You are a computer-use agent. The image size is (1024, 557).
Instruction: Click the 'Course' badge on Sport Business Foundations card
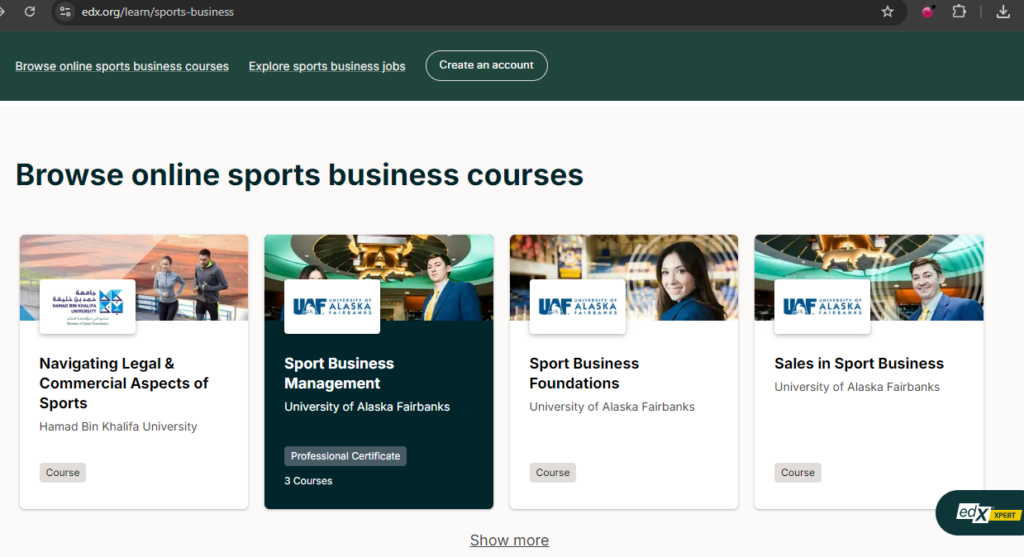552,472
